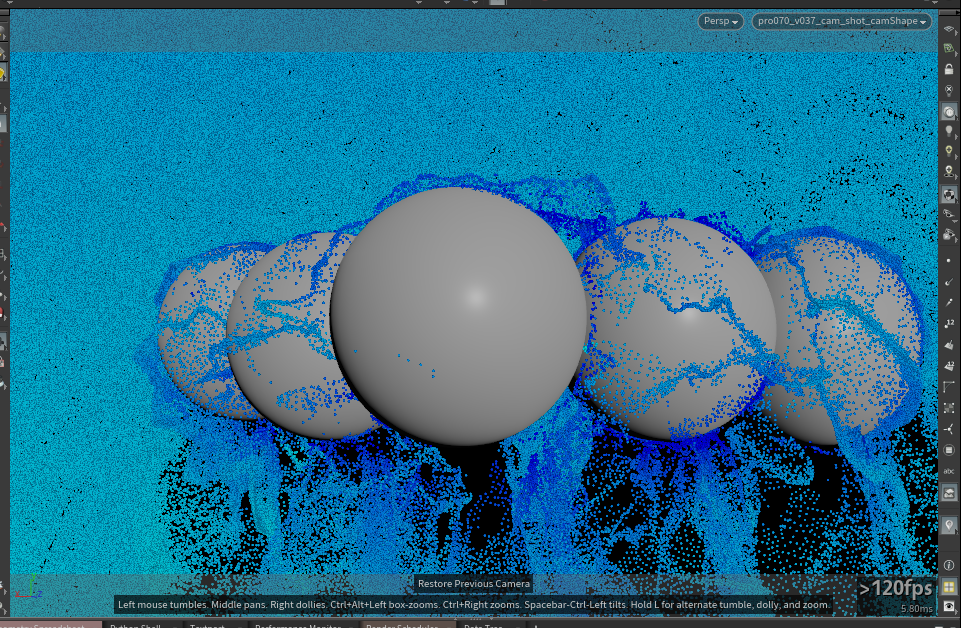
Task: Click the viewport info 'i' icon
Action: [x=949, y=565]
